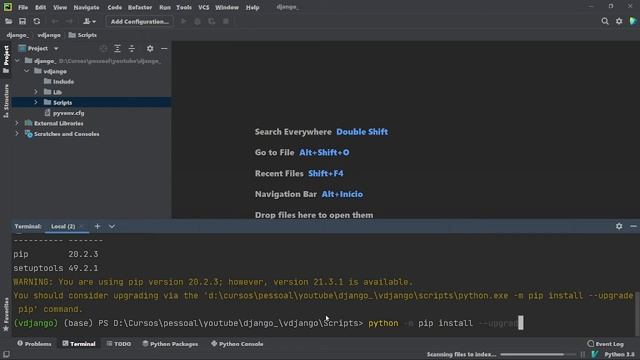640x360 pixels.
Task: Expand the Scripts folder
Action: 36,102
